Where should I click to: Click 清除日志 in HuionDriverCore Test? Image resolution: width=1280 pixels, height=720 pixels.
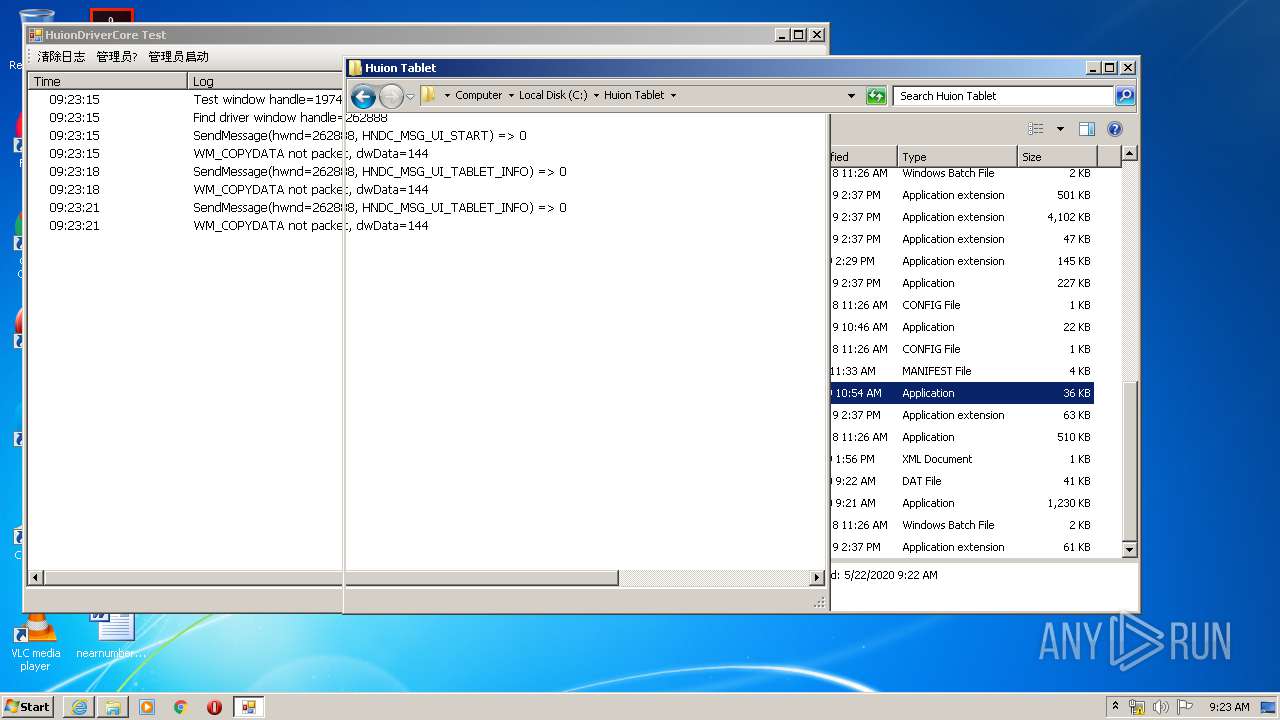point(61,57)
